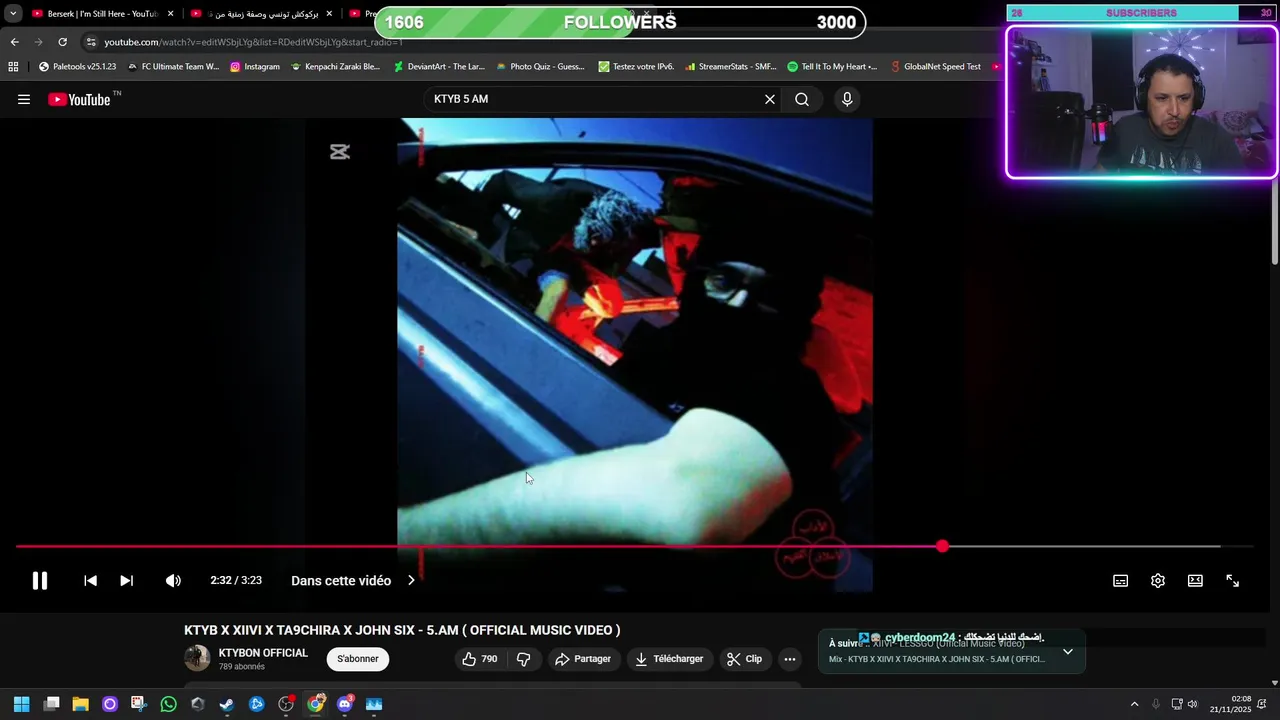Open the YouTube hamburger guide menu
Screen dimensions: 1280x720
[24, 99]
